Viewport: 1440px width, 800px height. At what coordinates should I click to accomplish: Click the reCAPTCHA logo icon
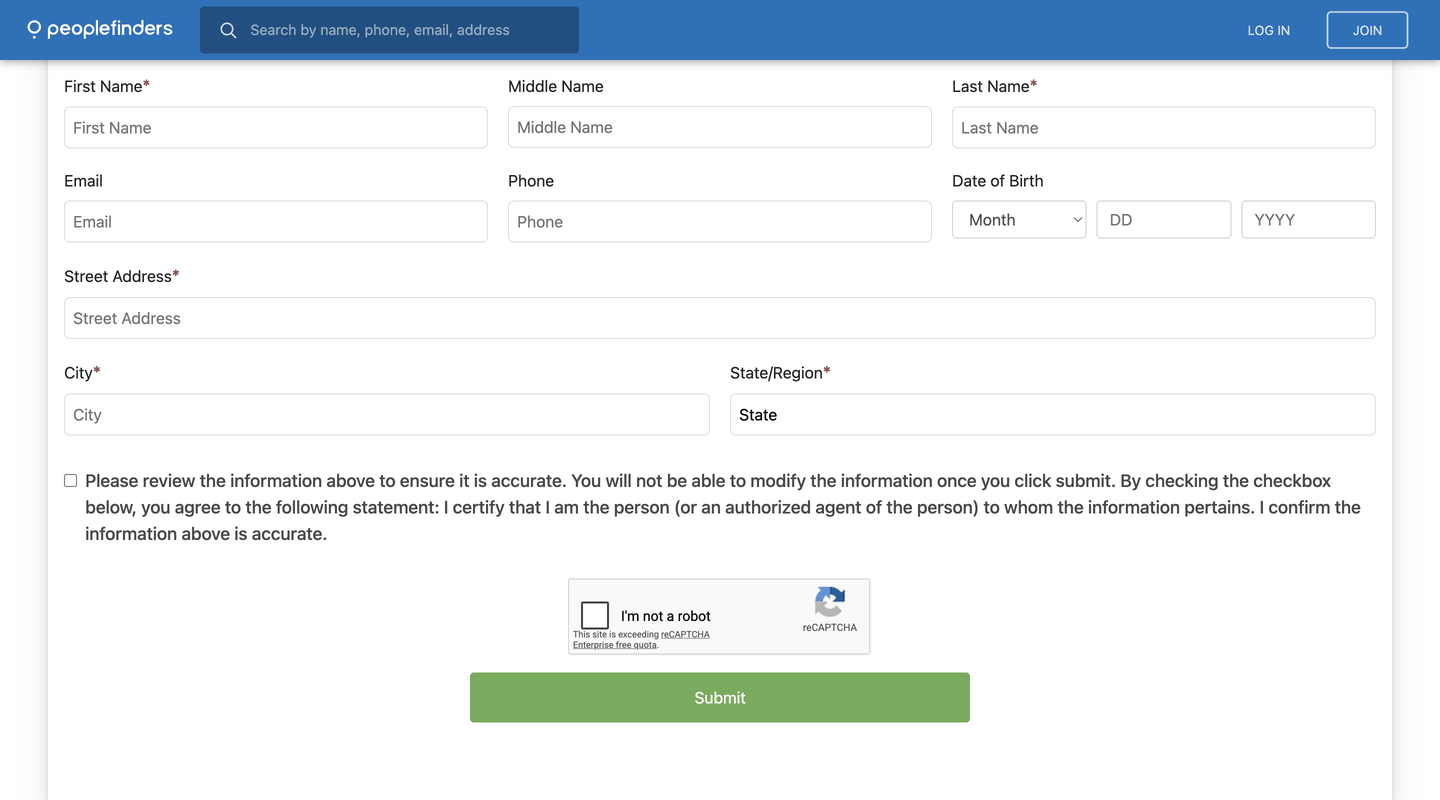829,602
